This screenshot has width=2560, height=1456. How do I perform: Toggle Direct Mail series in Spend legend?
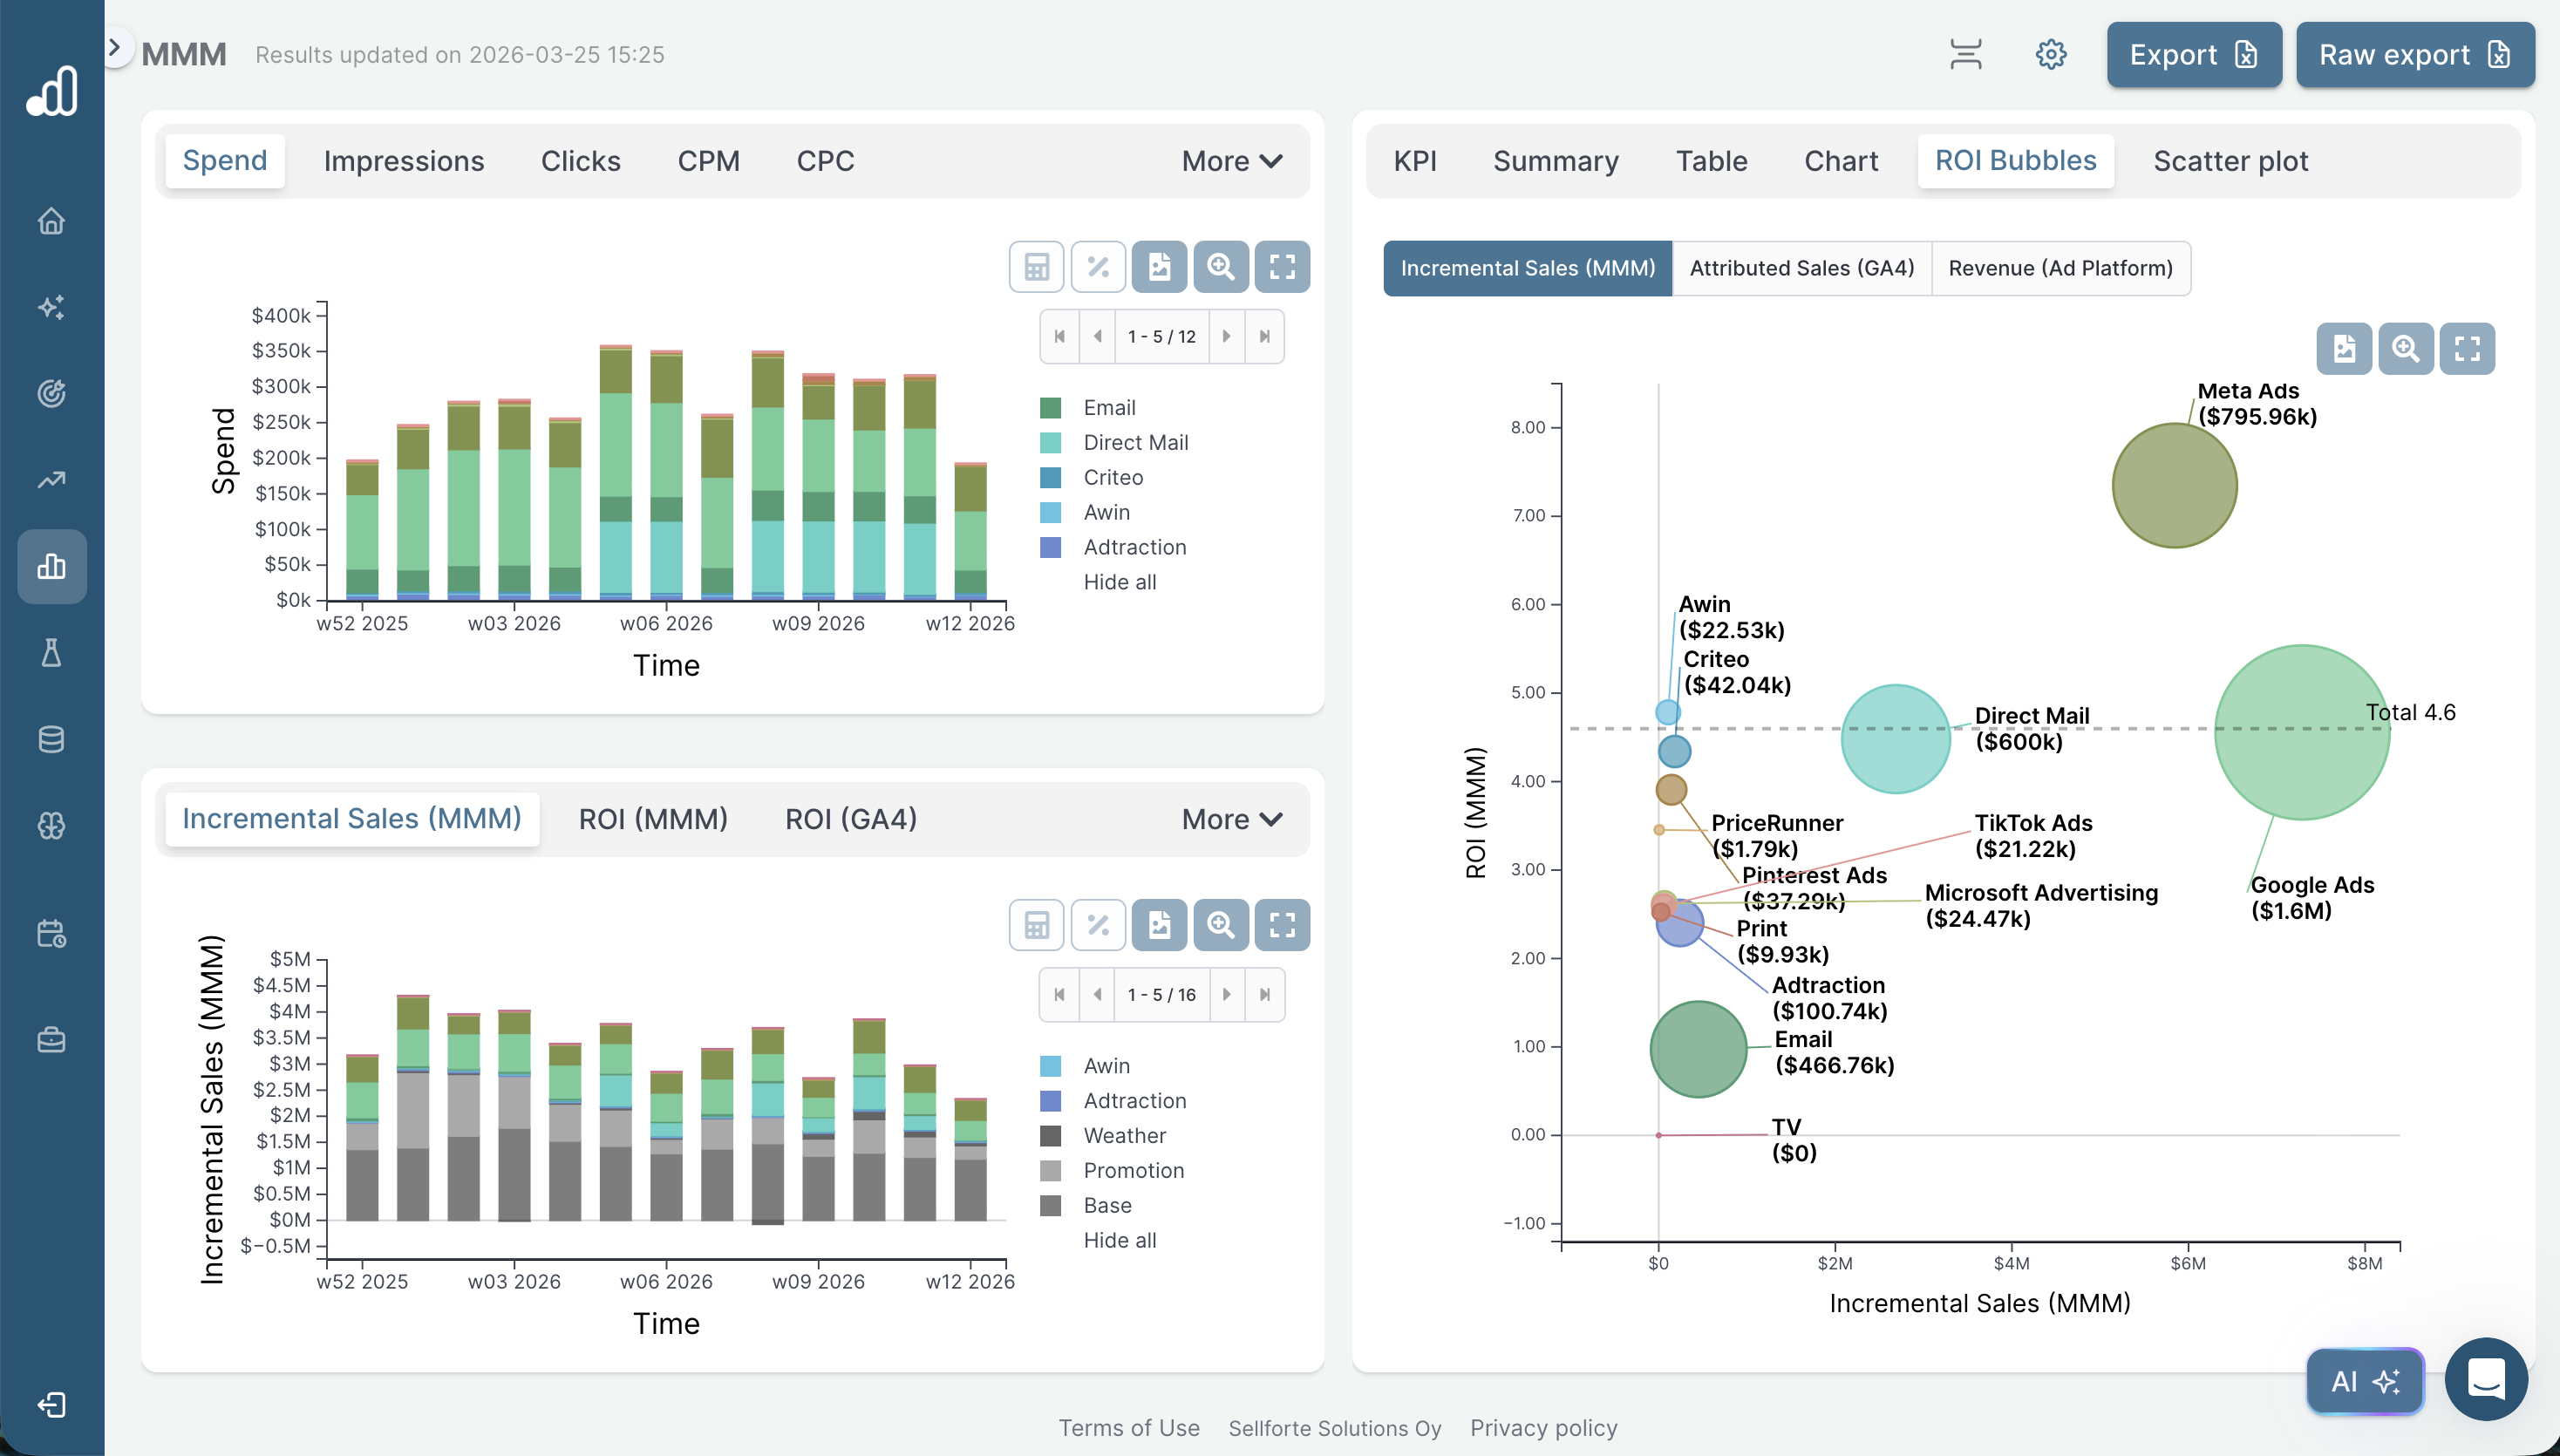tap(1135, 443)
